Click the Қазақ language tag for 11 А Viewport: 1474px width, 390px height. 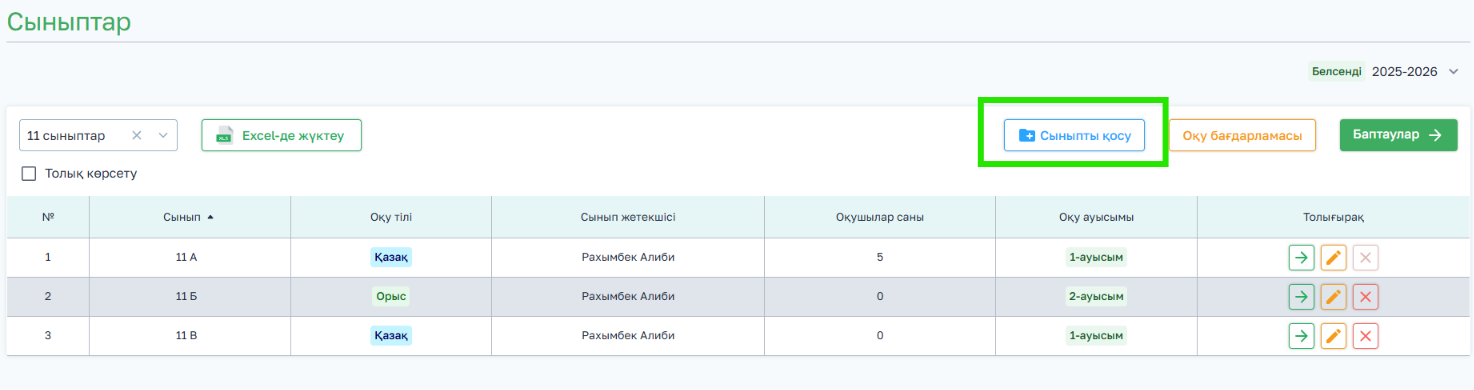[x=391, y=257]
